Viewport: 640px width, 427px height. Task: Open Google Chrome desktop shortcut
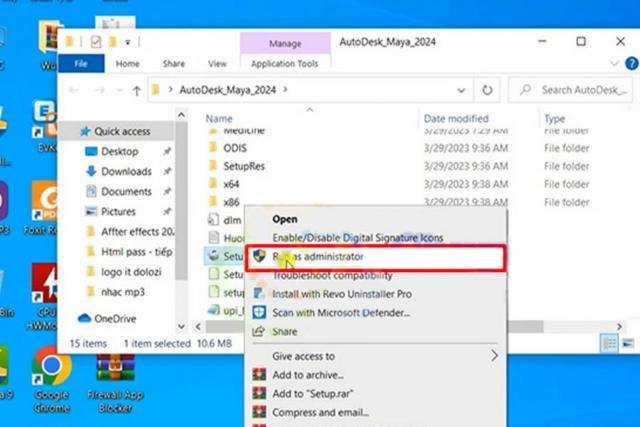click(50, 376)
